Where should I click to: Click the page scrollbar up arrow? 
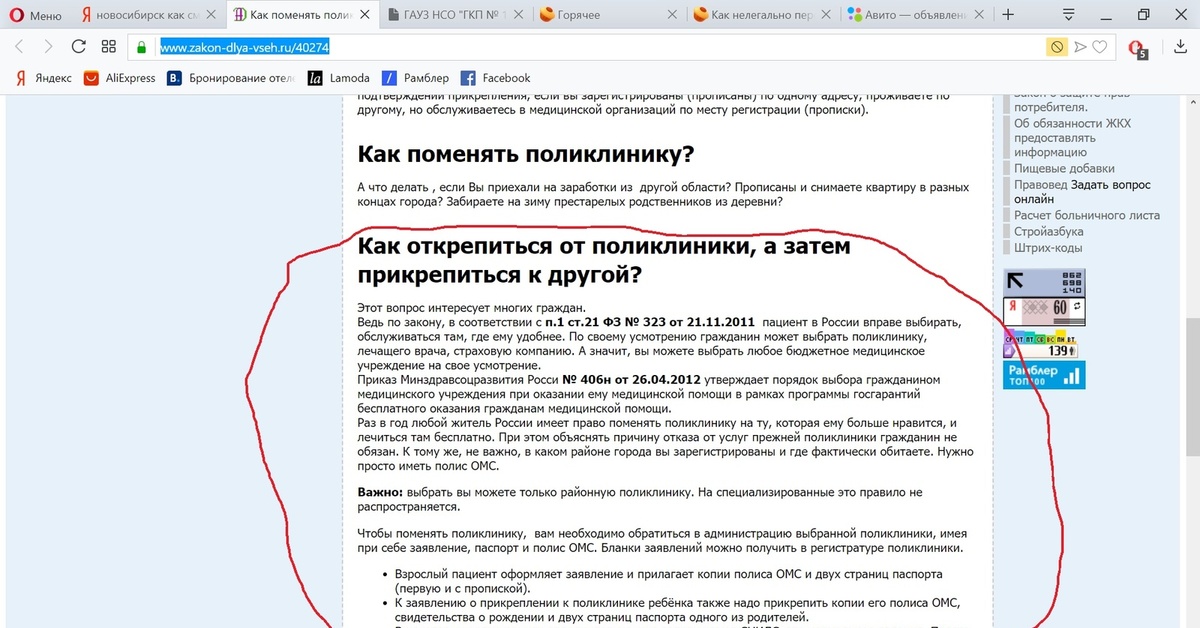tap(1192, 101)
